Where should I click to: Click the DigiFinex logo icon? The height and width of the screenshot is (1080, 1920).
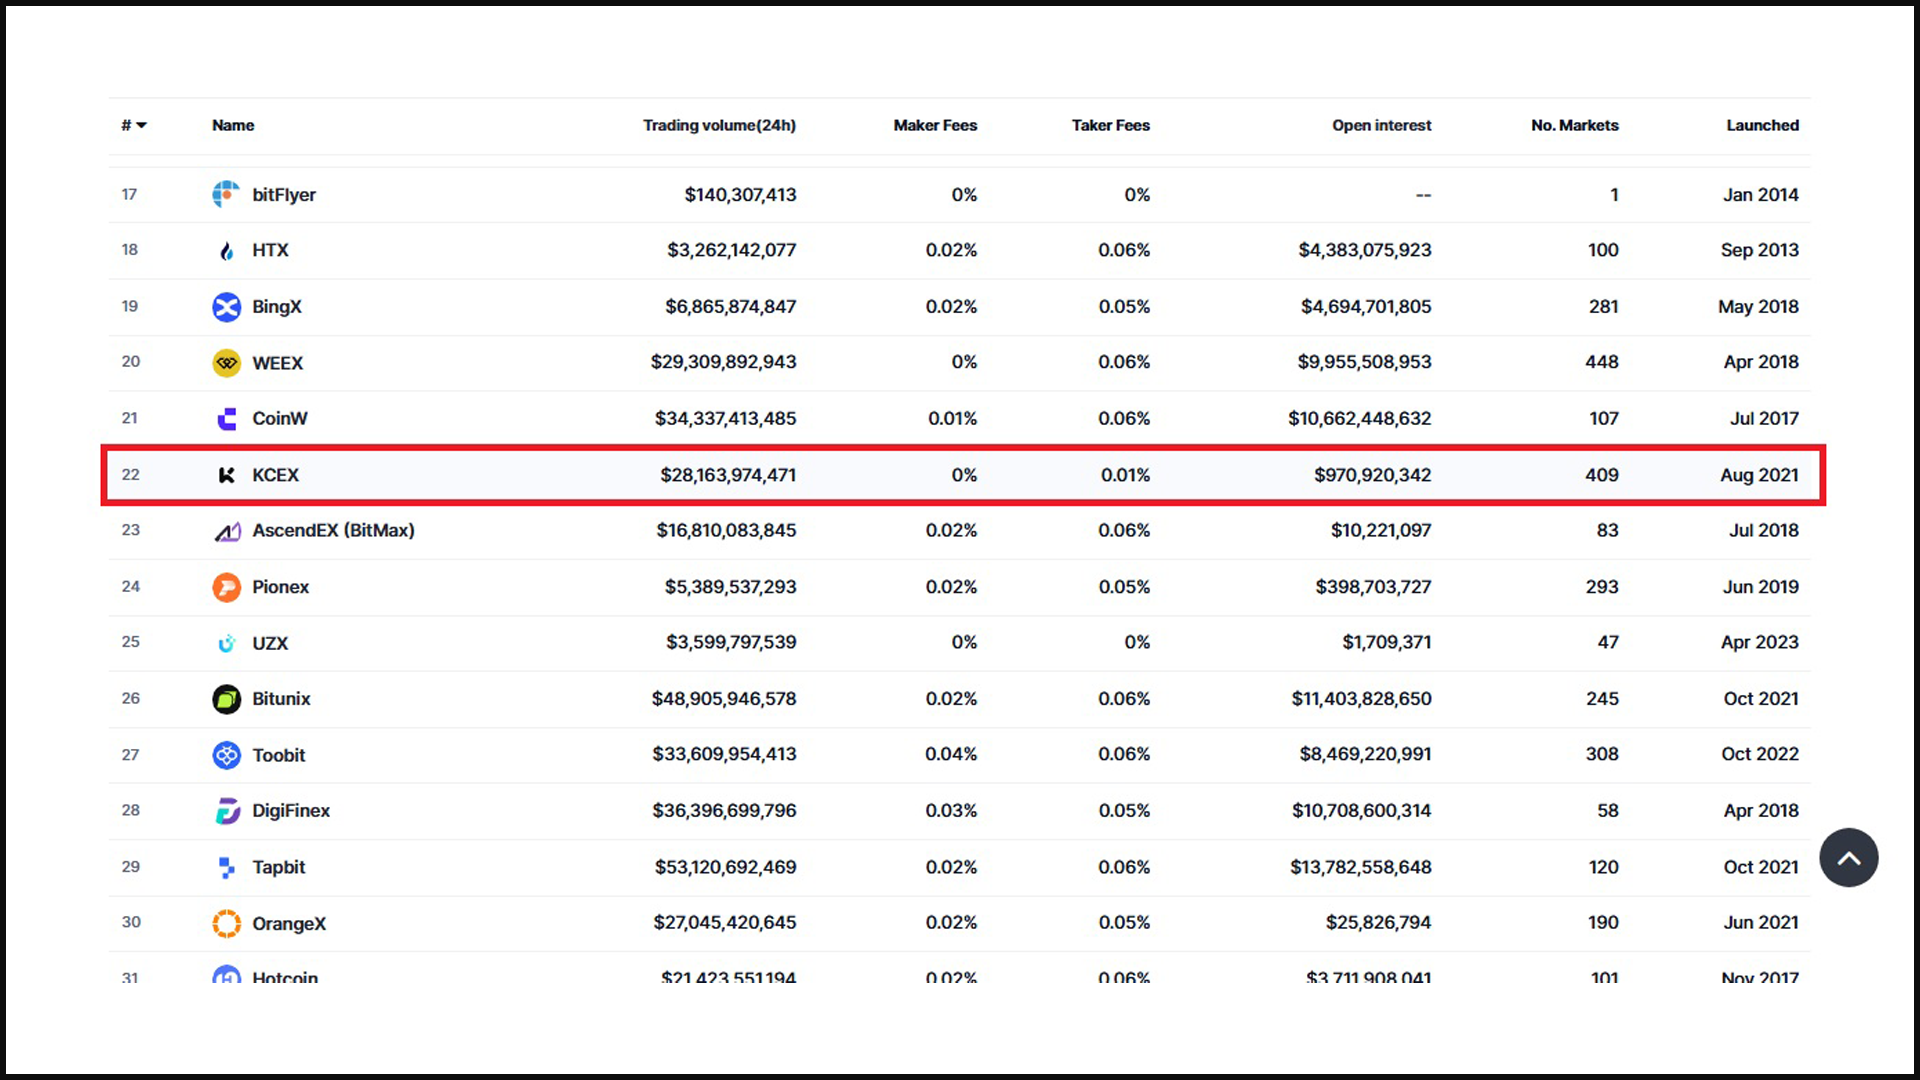227,811
